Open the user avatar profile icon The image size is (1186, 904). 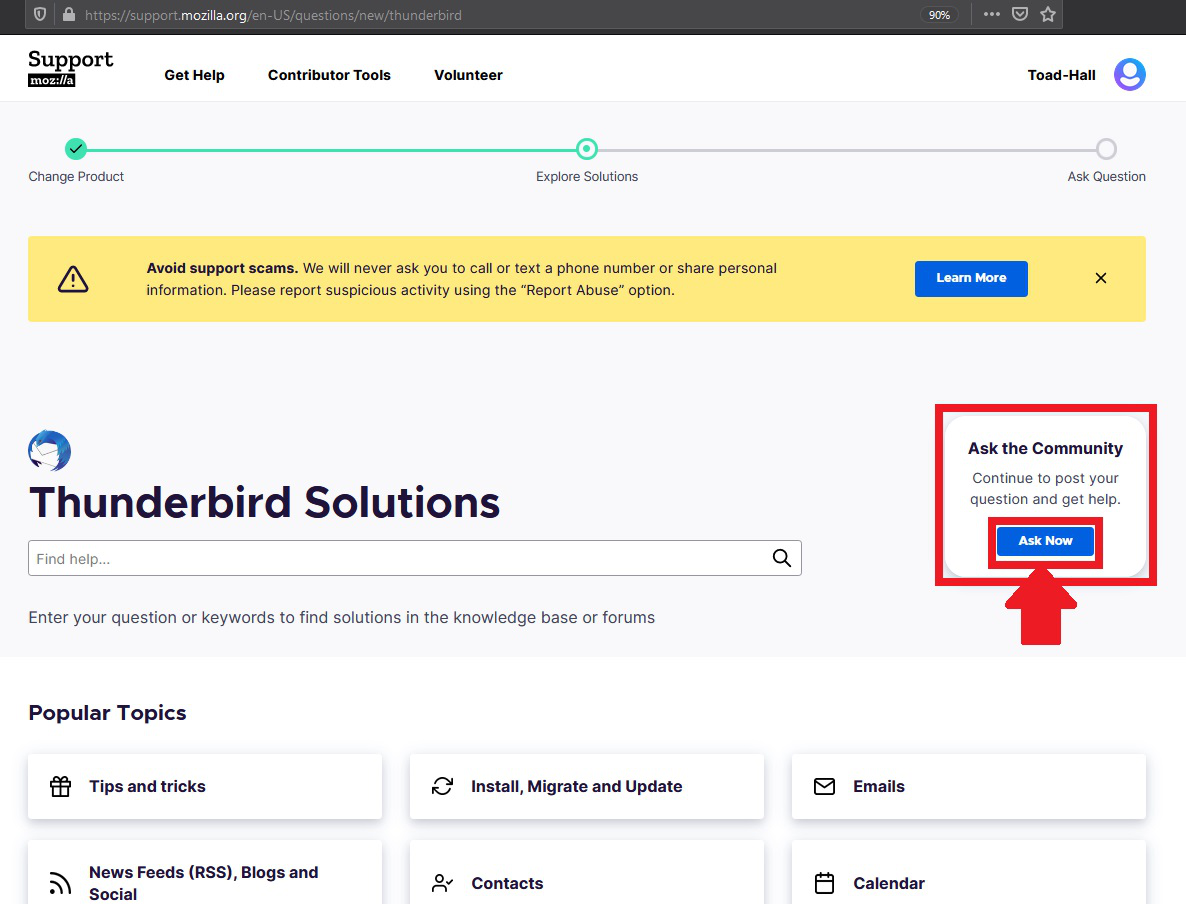point(1129,74)
